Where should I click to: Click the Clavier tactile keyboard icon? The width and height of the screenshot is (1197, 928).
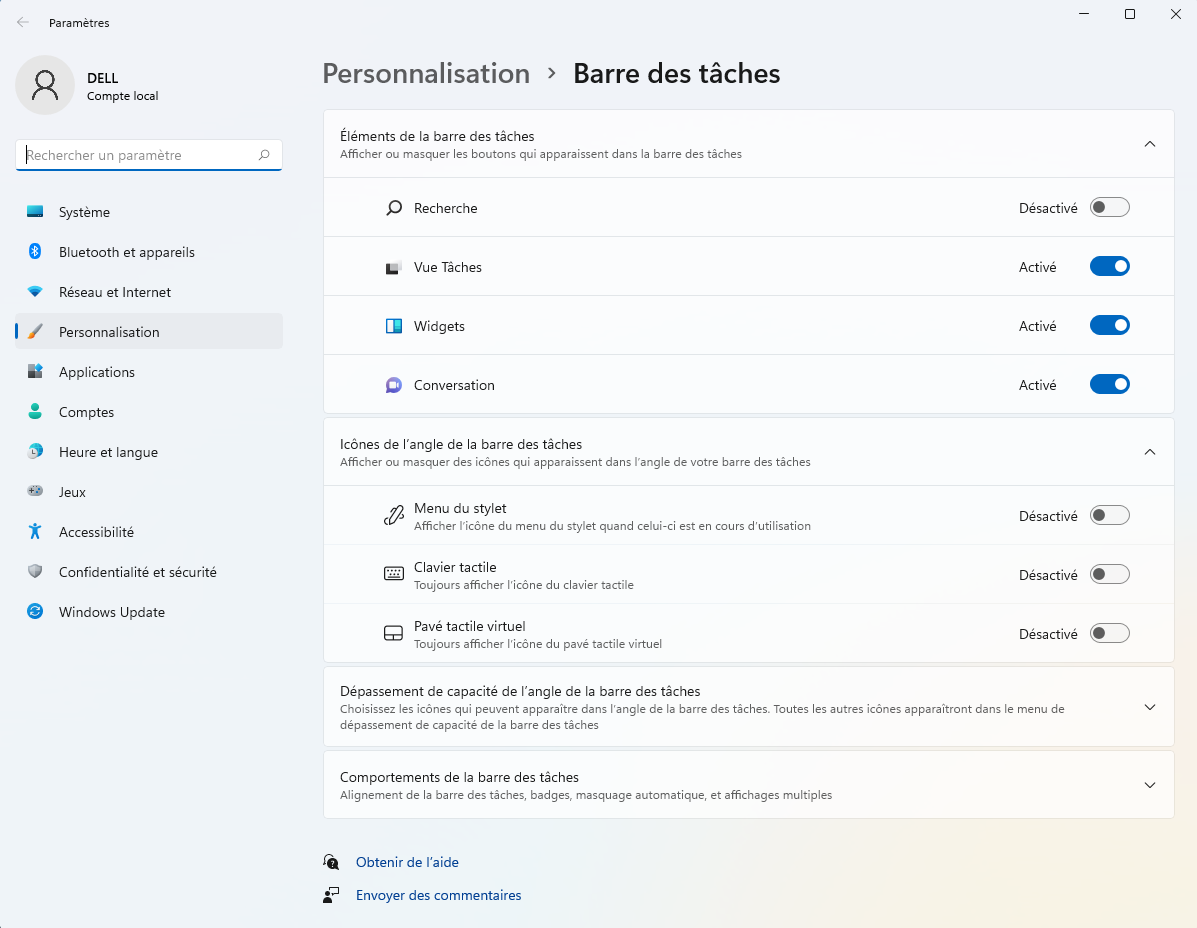point(394,574)
